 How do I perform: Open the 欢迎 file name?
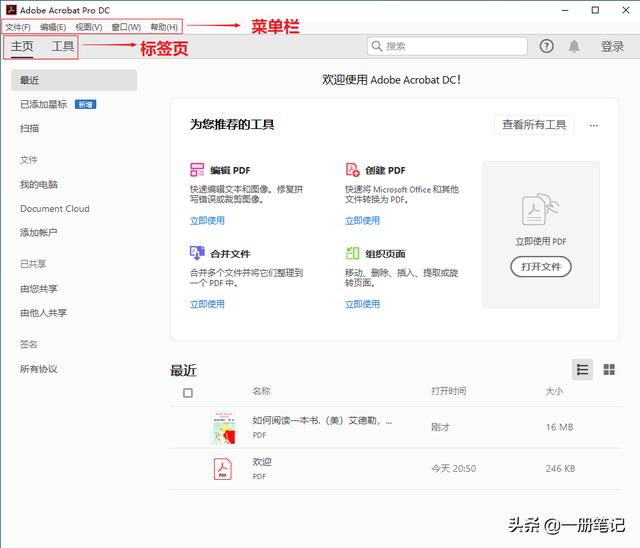click(x=262, y=462)
